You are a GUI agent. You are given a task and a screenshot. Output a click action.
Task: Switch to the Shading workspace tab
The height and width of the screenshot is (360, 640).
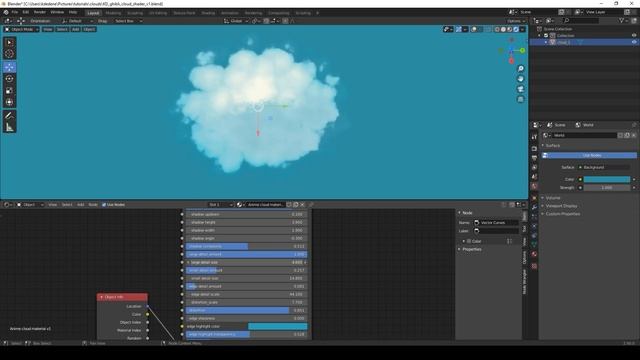click(208, 13)
